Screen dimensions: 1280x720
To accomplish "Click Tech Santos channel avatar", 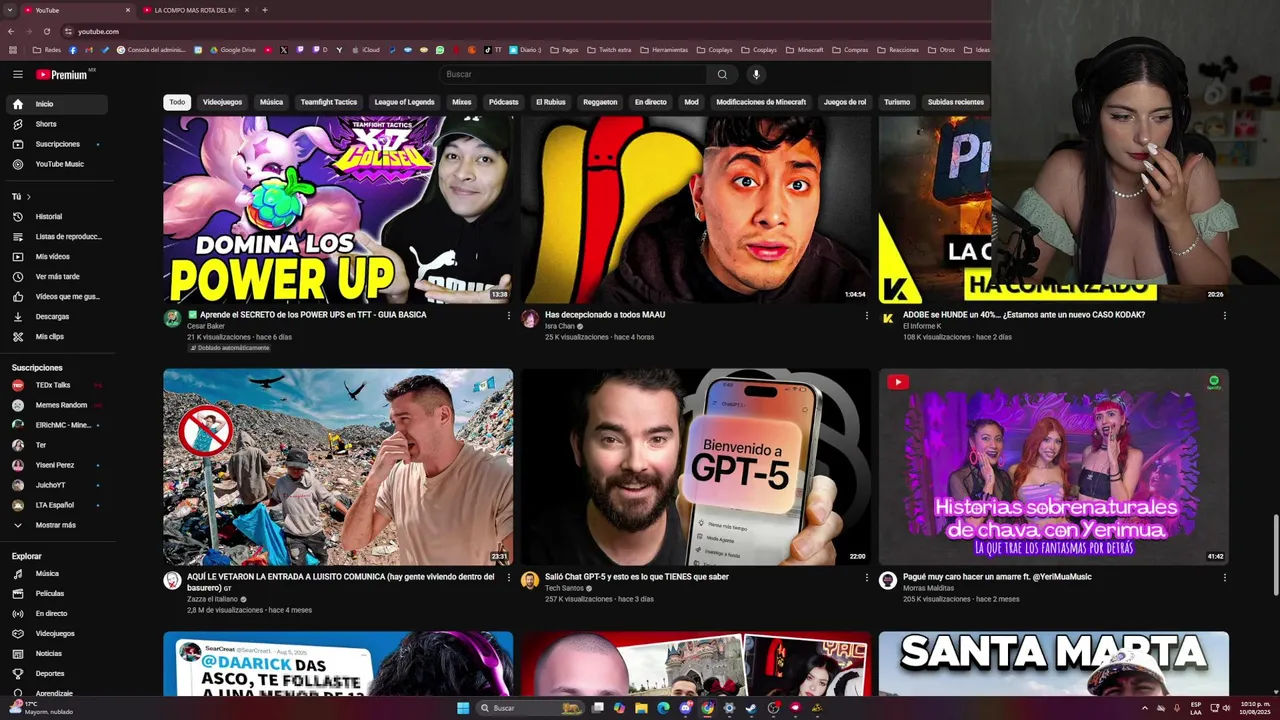I will [x=530, y=581].
